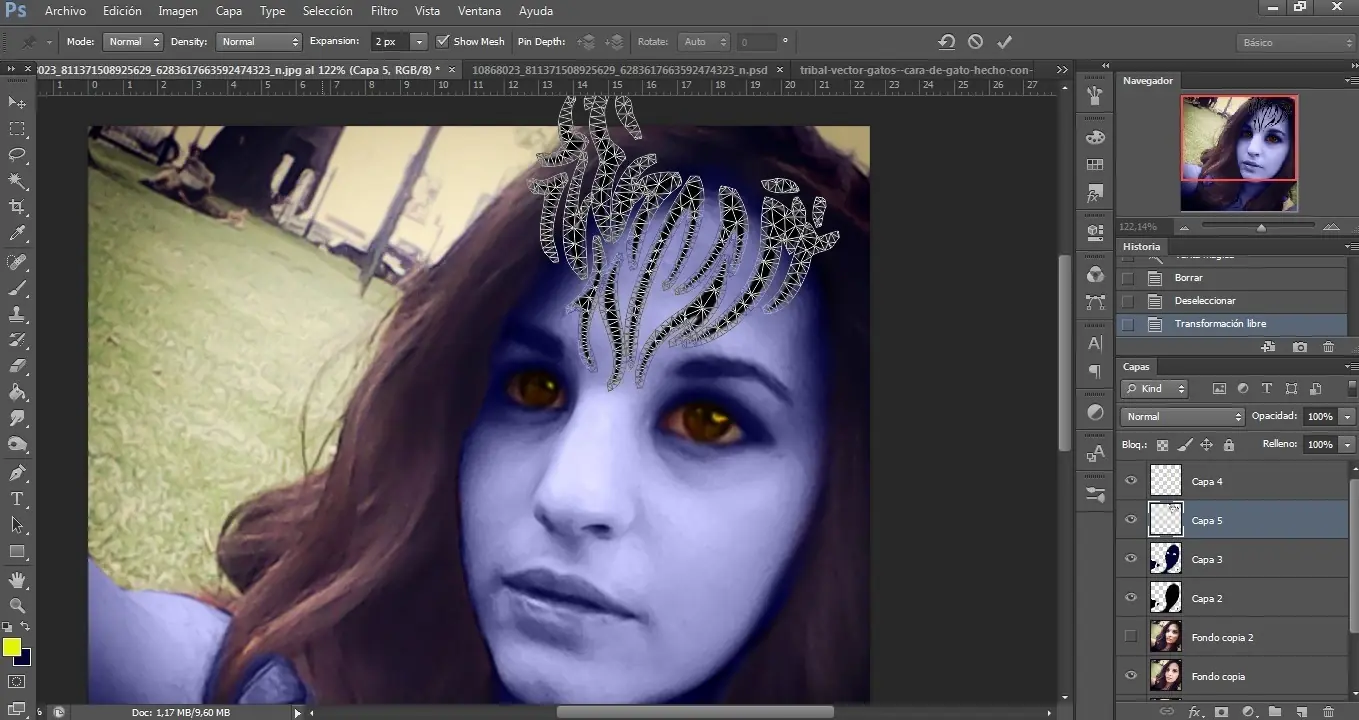Open the Ventana menu
This screenshot has width=1359, height=720.
479,11
